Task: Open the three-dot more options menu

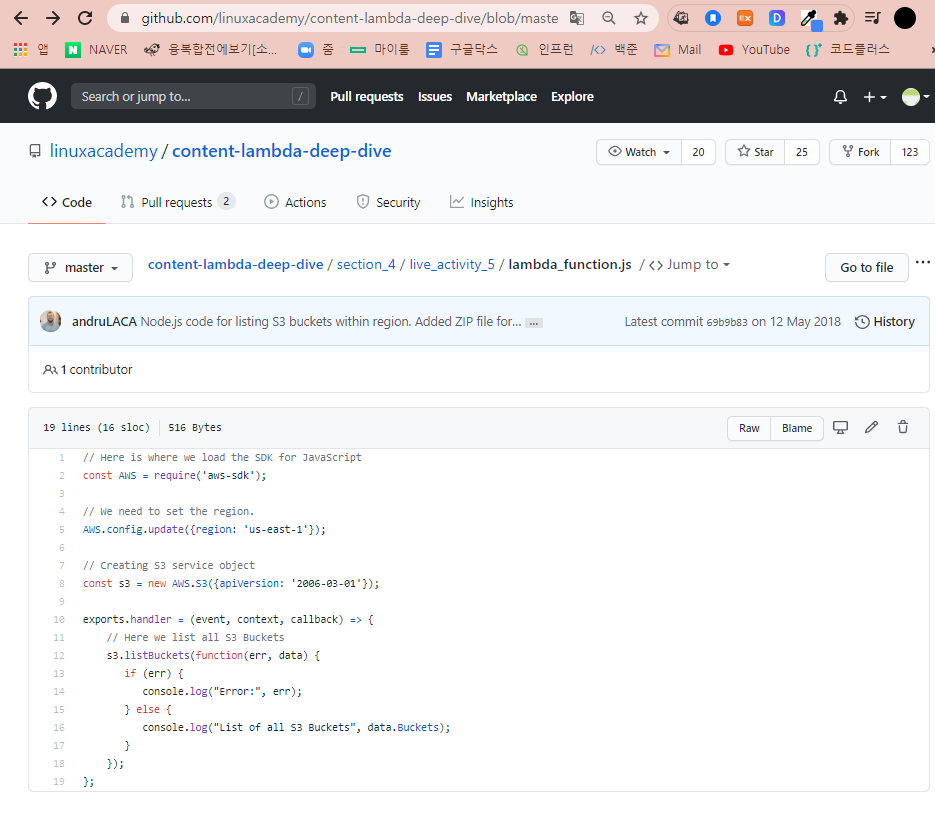Action: pos(922,262)
